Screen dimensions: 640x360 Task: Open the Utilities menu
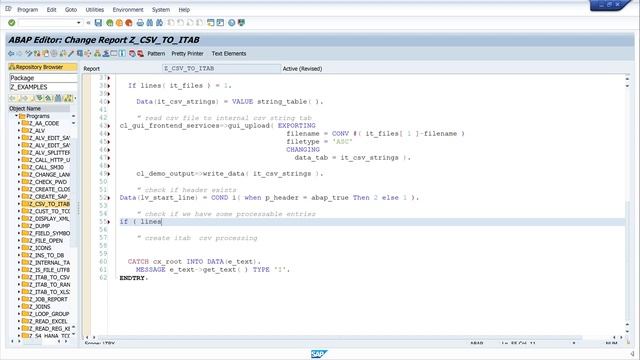click(x=95, y=10)
